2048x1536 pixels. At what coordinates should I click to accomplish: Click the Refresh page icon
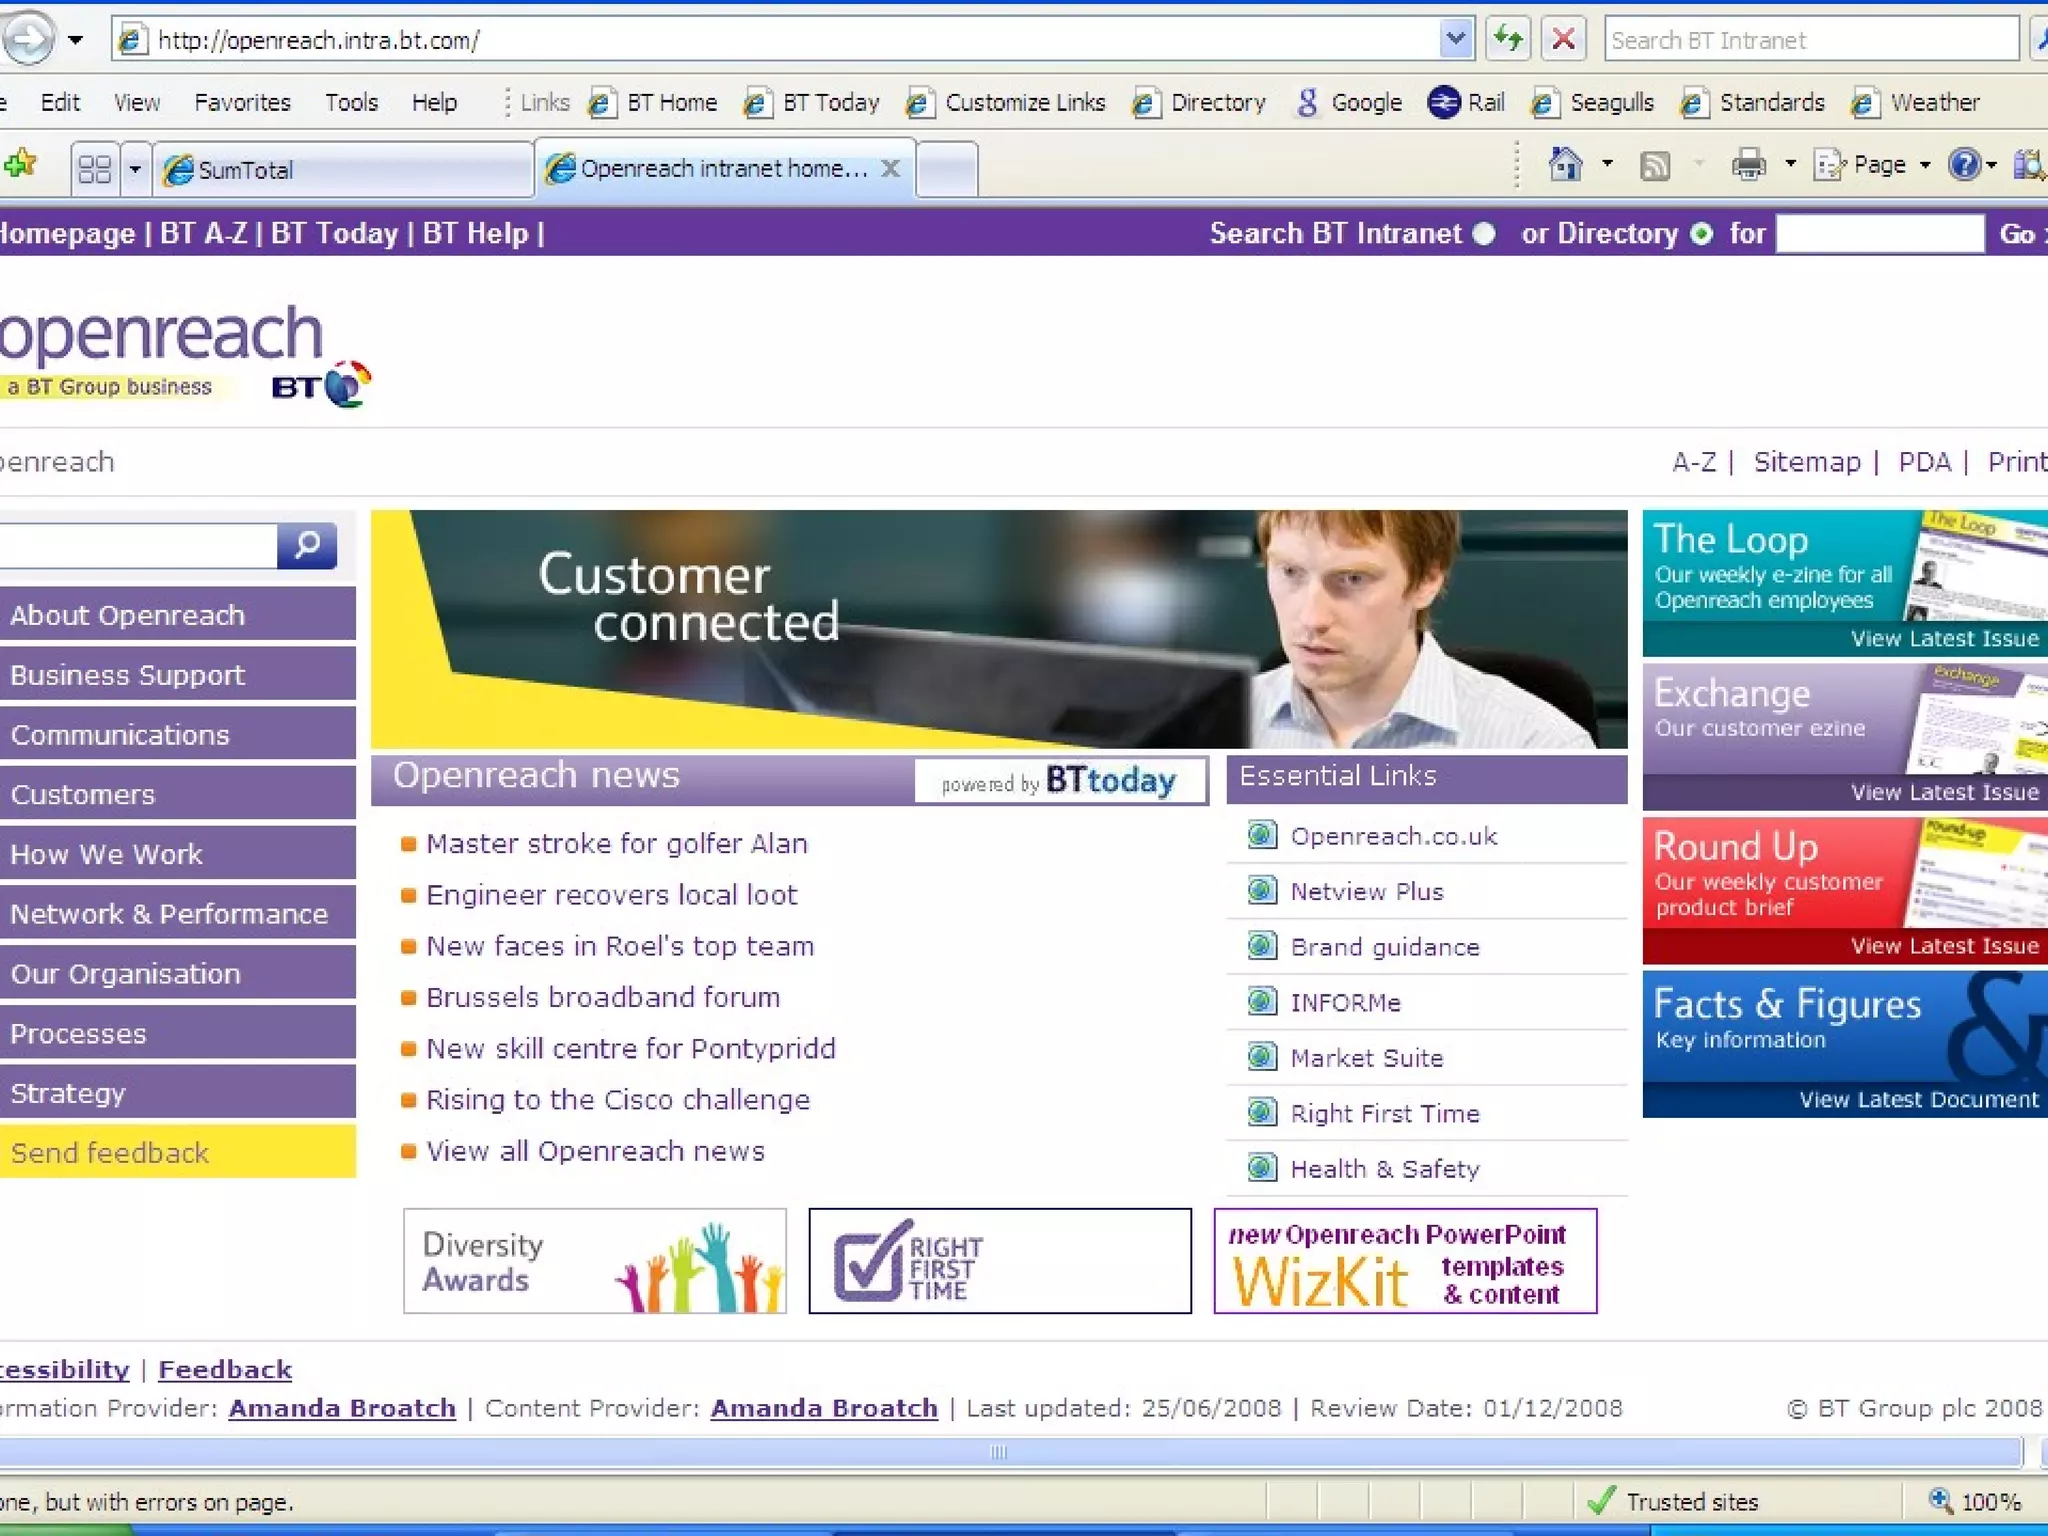[x=1508, y=40]
